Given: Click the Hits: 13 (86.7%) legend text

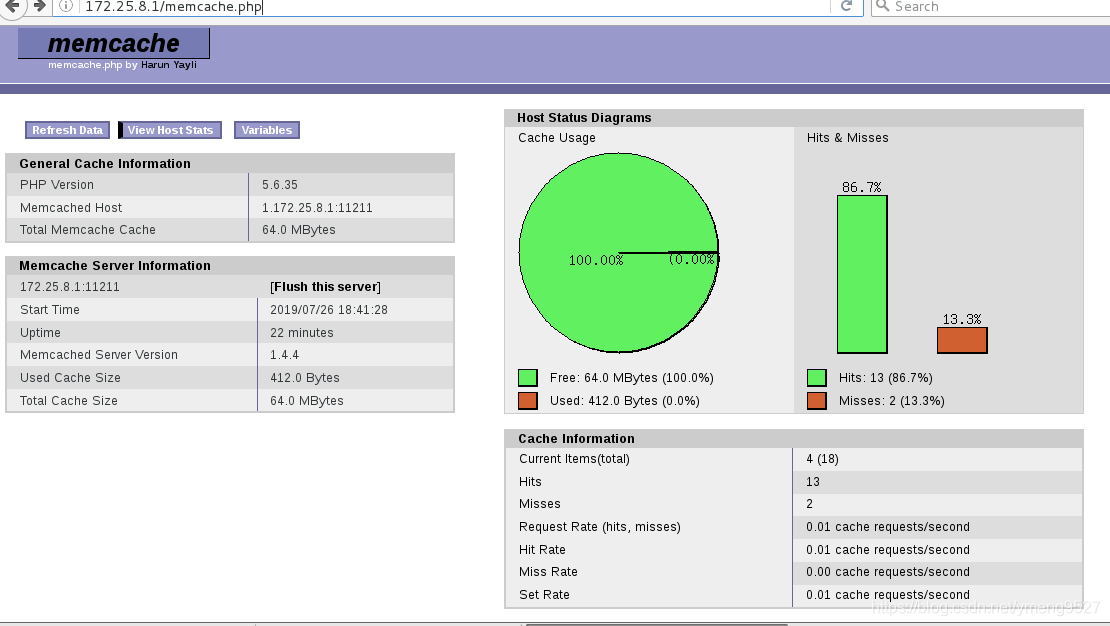Looking at the screenshot, I should tap(886, 378).
